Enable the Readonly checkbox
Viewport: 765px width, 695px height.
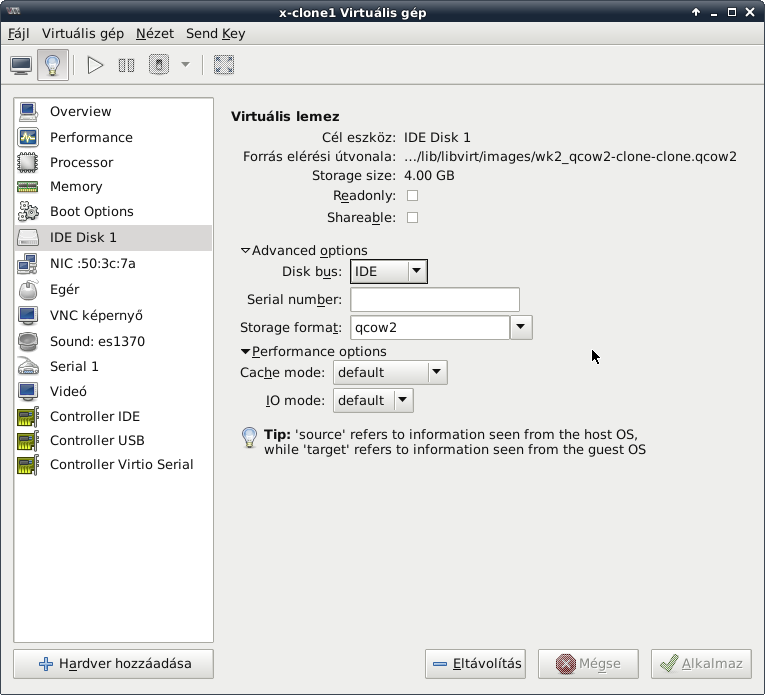point(412,196)
